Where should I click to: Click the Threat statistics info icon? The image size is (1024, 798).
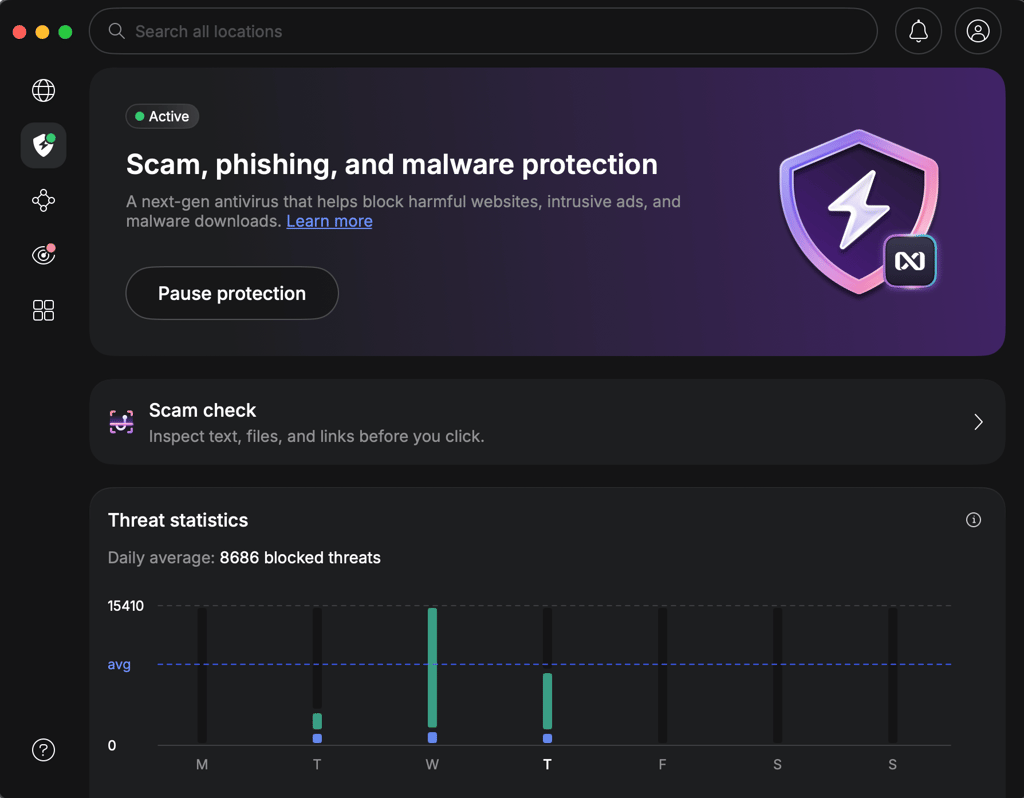(x=973, y=520)
